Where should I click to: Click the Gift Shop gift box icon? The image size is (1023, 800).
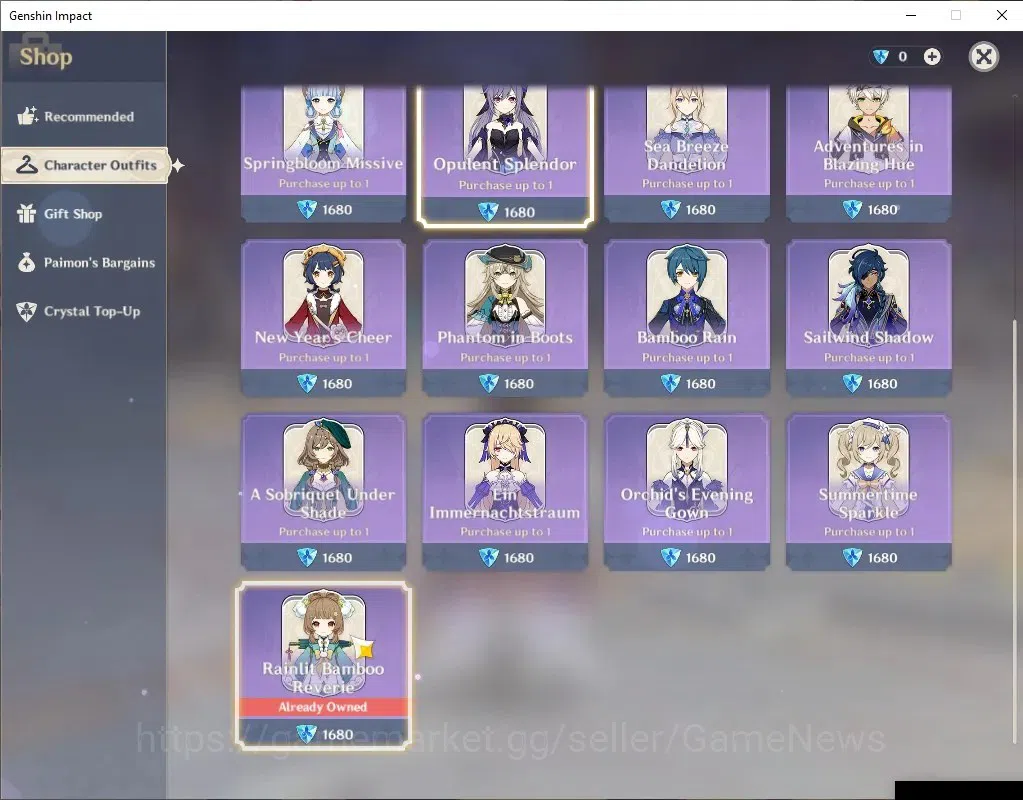(x=26, y=213)
